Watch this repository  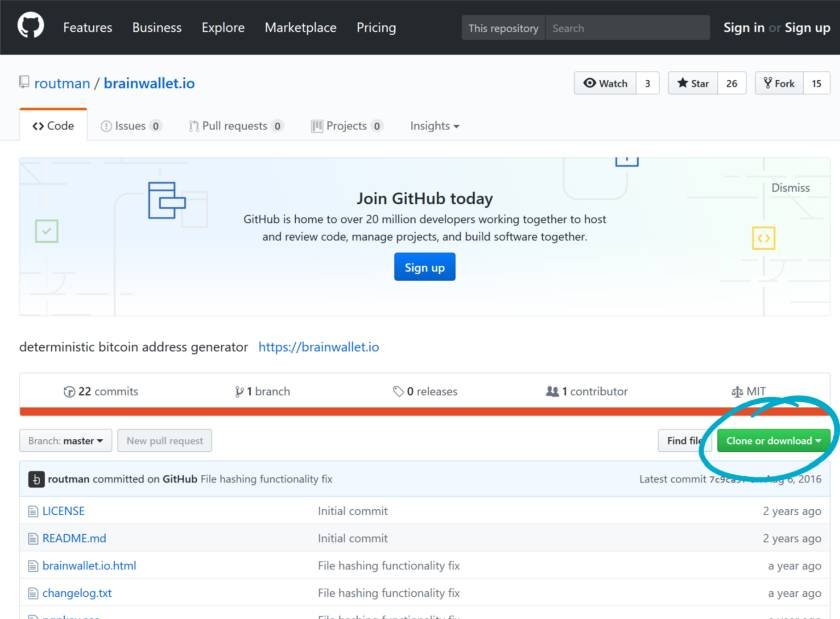pos(605,83)
